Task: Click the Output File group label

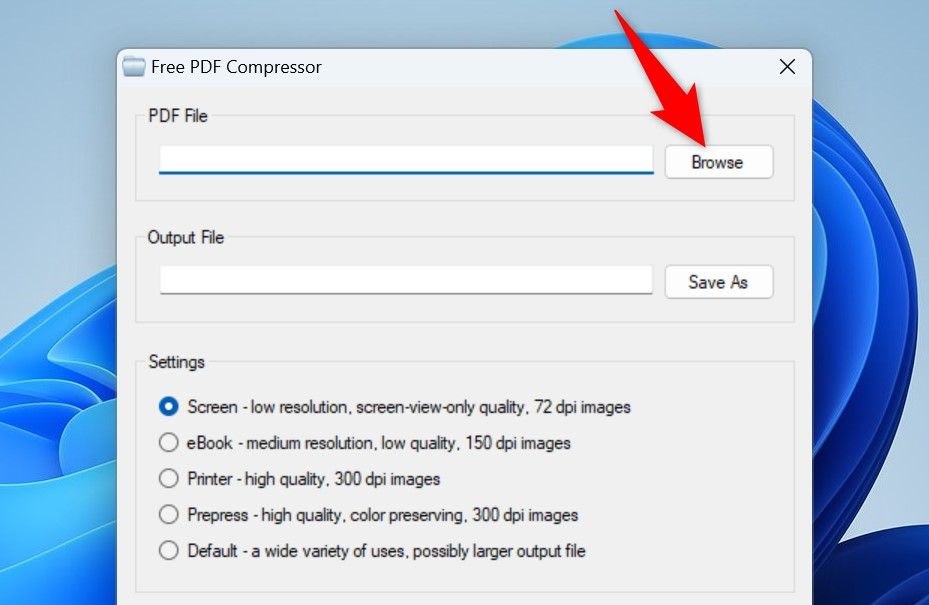Action: pyautogui.click(x=186, y=238)
